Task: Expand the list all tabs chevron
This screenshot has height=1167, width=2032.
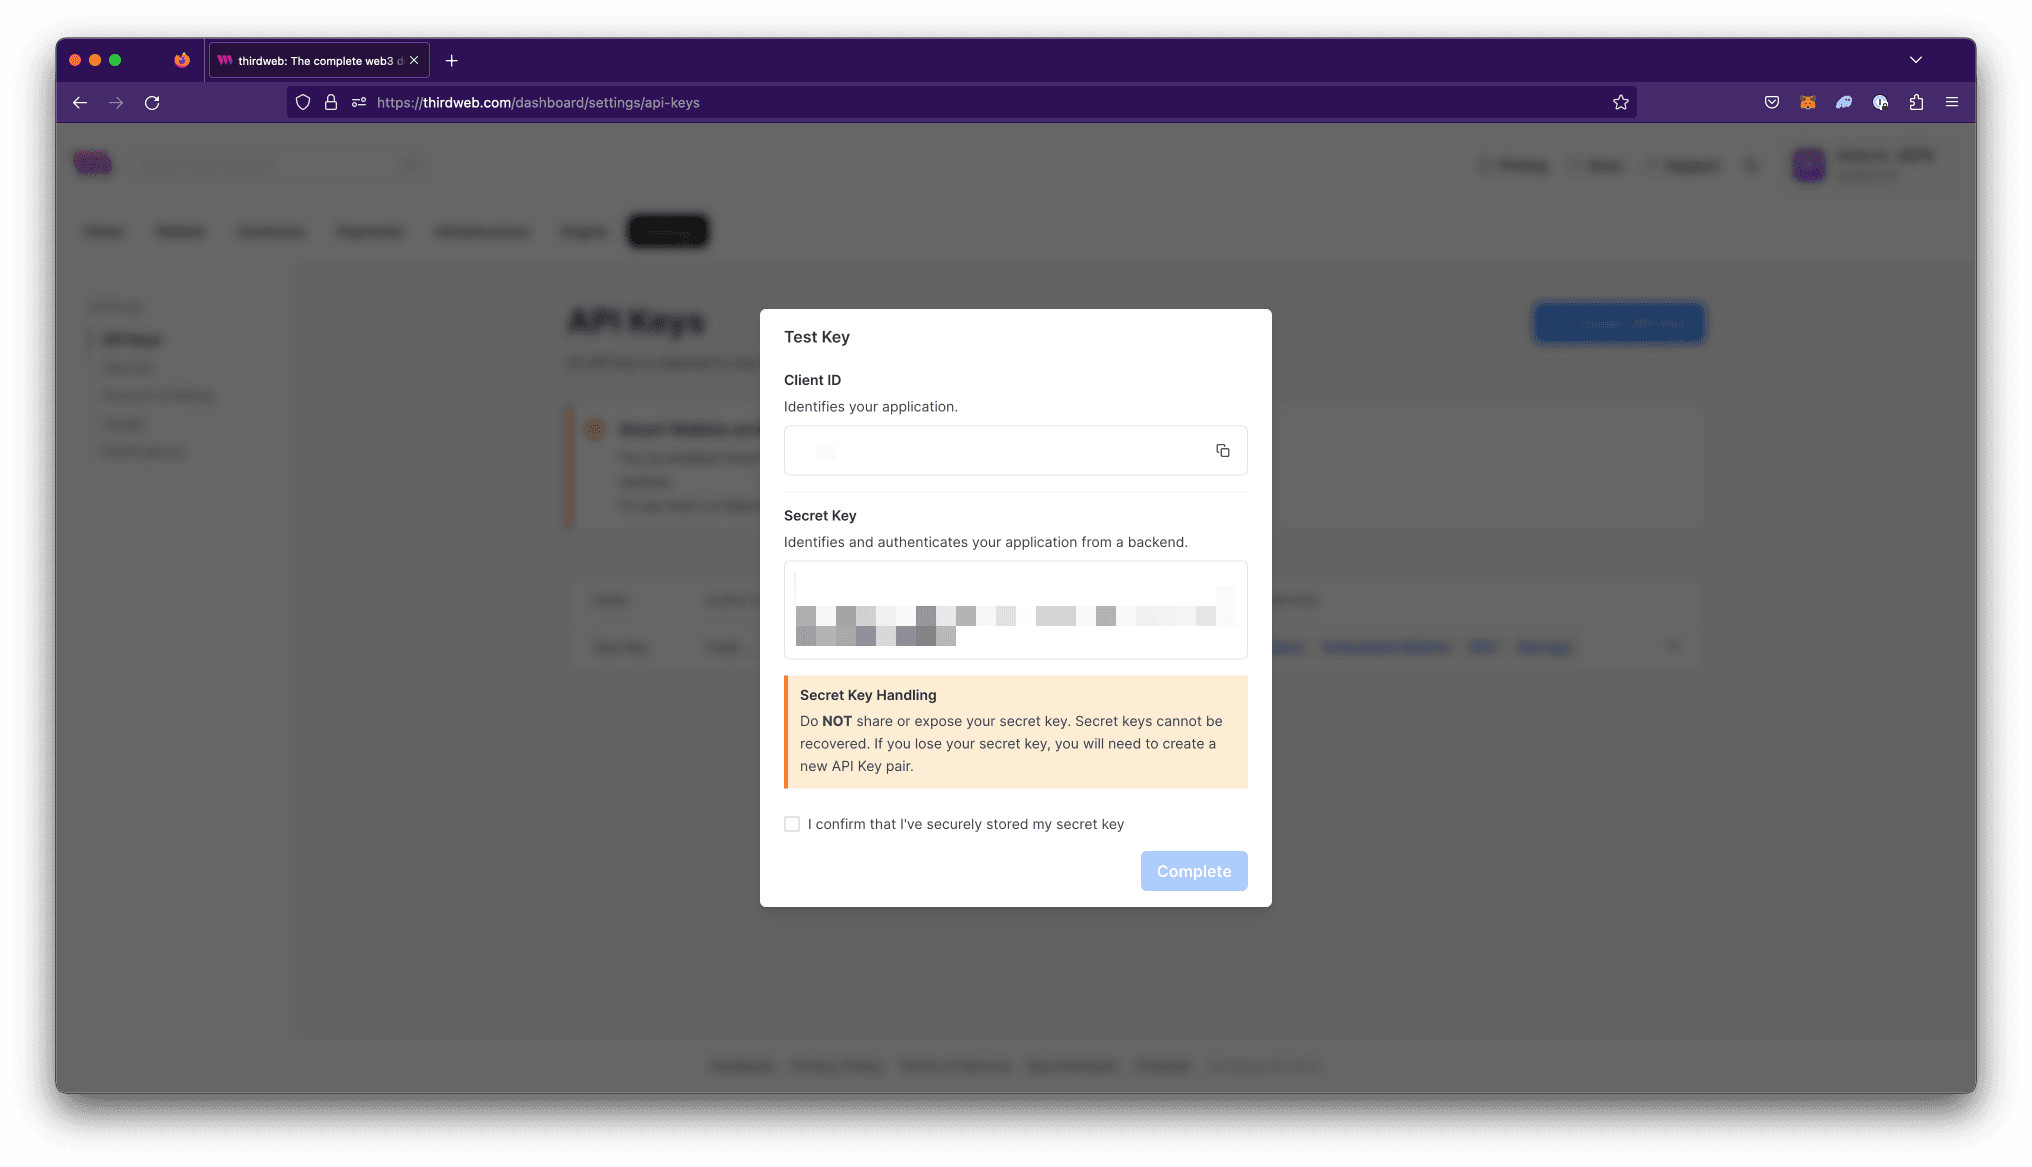Action: (x=1915, y=60)
